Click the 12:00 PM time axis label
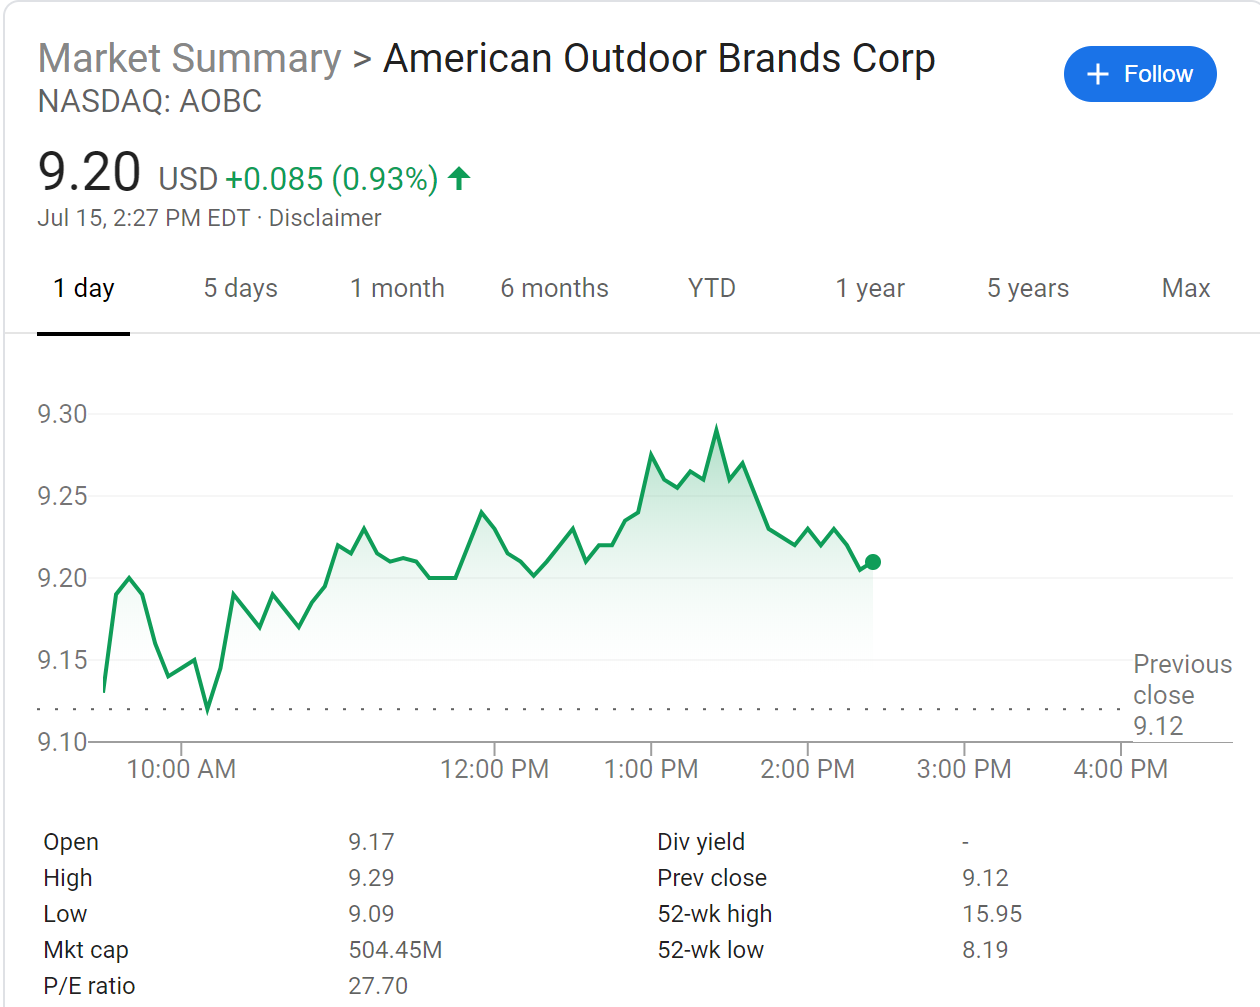The width and height of the screenshot is (1260, 1007). pos(494,769)
